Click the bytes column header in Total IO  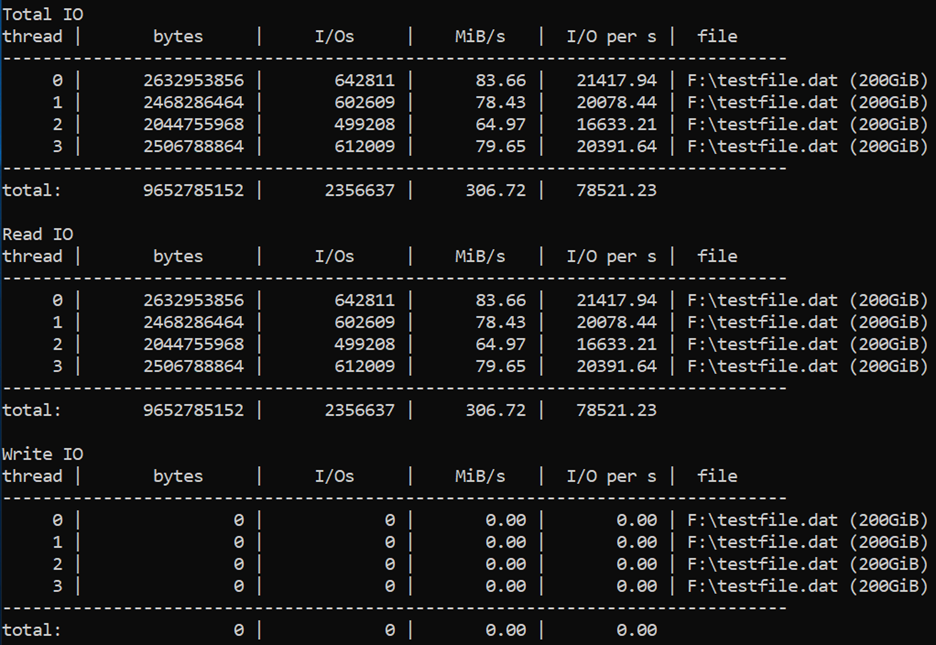click(177, 36)
